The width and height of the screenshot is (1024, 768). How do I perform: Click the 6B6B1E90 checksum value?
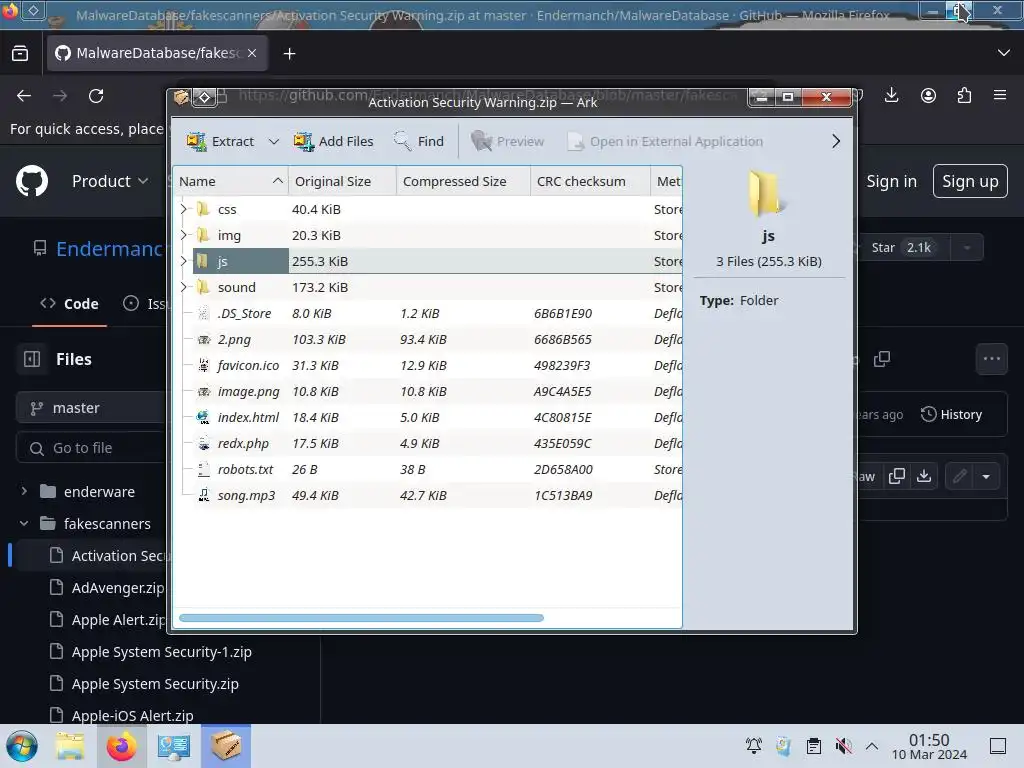tap(563, 313)
